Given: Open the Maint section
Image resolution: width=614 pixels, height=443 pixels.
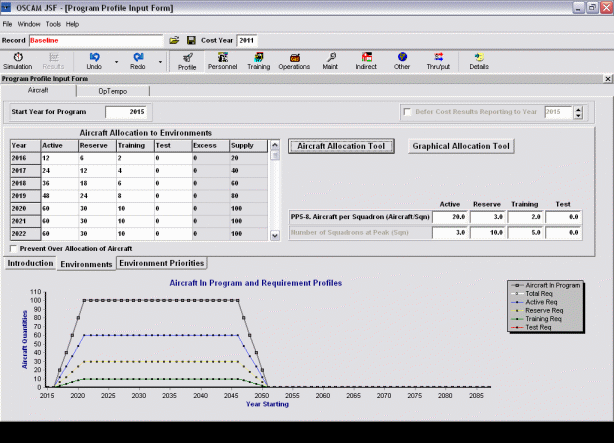Looking at the screenshot, I should tap(330, 61).
